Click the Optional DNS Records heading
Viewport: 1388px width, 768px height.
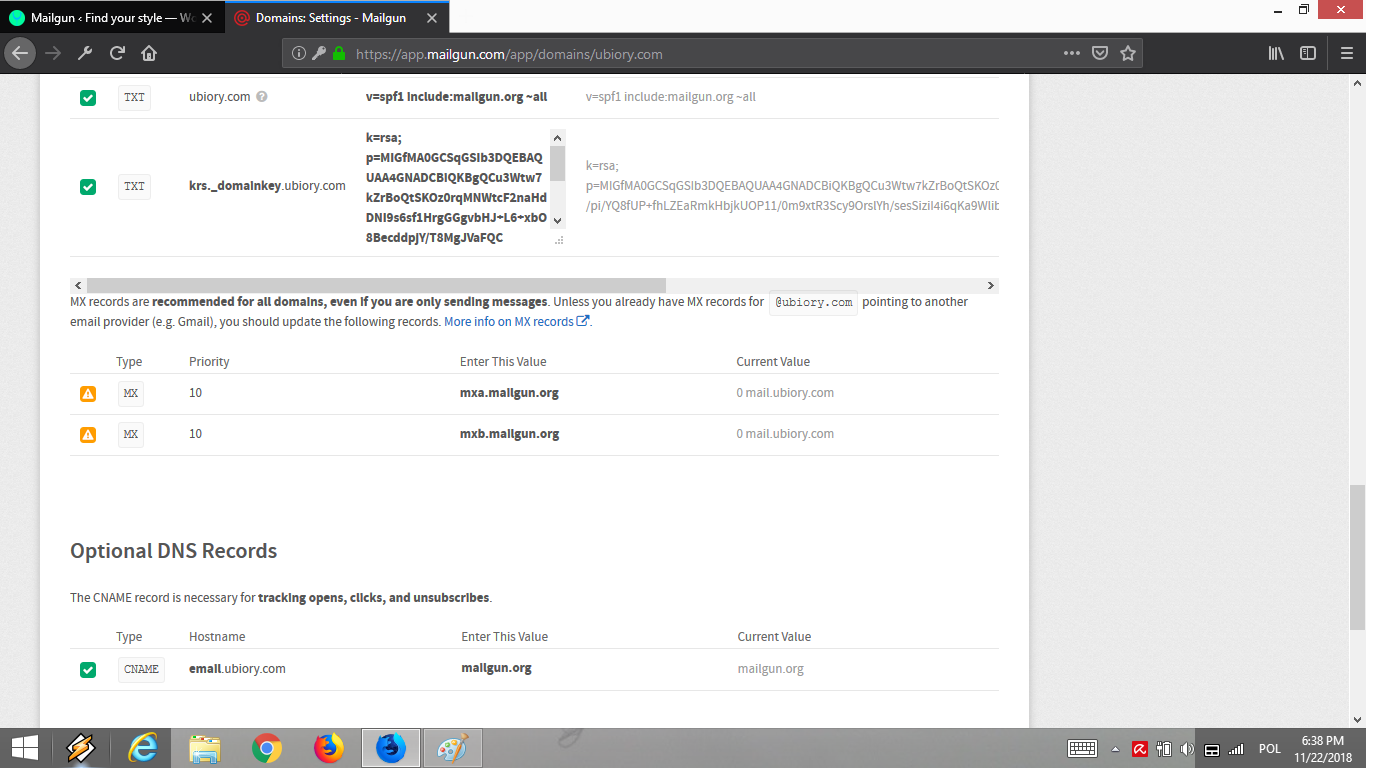point(173,551)
